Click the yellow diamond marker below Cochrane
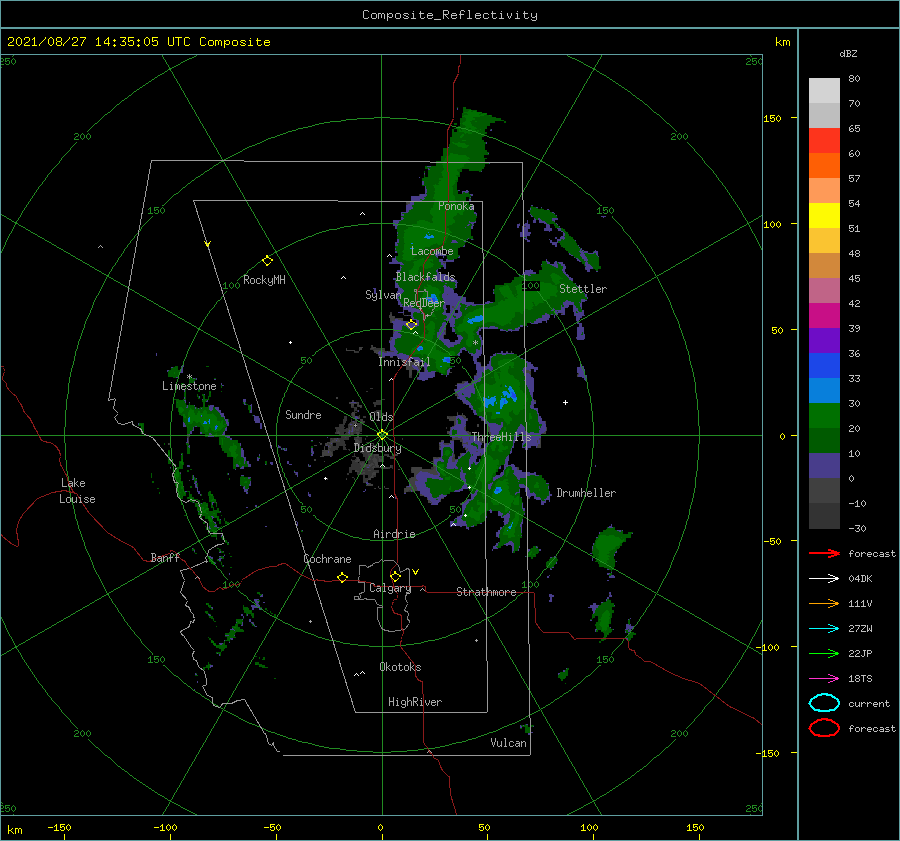 [343, 577]
